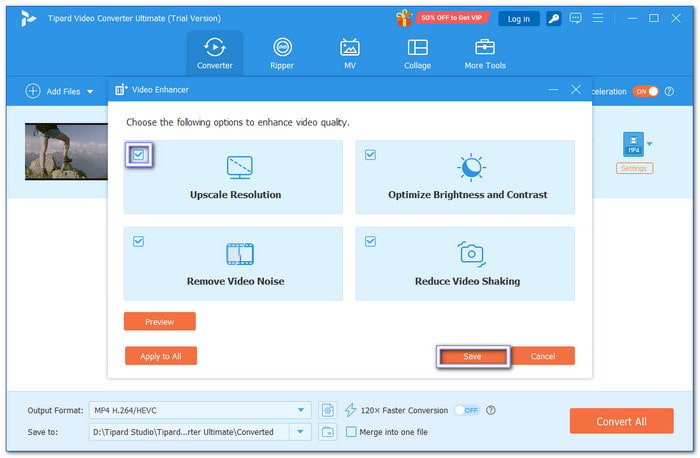Open the Add Files dropdown arrow

90,92
